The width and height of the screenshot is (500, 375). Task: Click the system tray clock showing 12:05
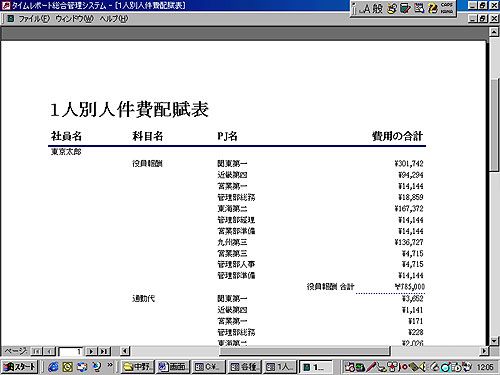click(x=485, y=367)
